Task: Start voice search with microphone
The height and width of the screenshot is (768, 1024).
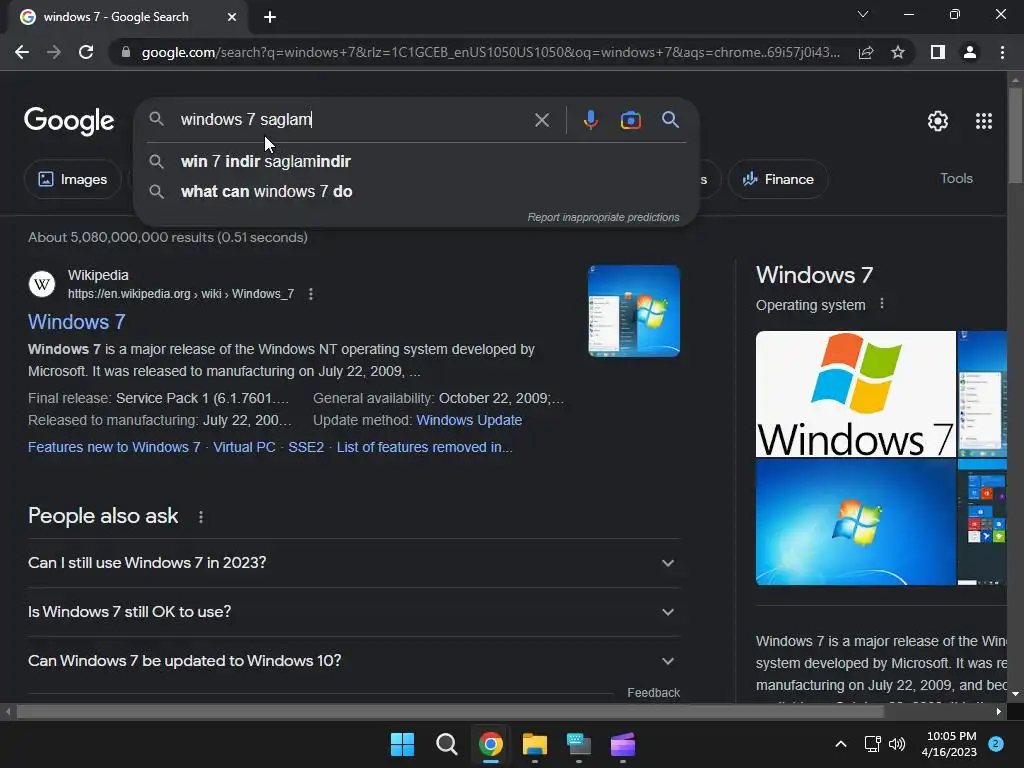Action: (590, 120)
